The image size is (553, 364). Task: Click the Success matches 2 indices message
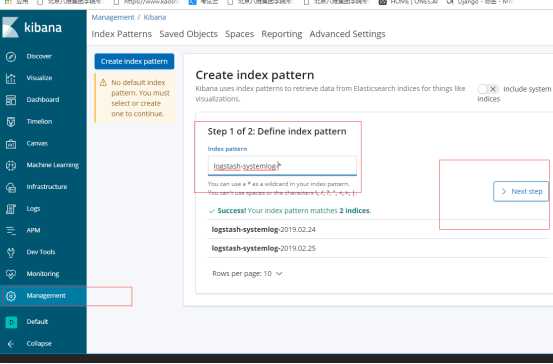294,211
